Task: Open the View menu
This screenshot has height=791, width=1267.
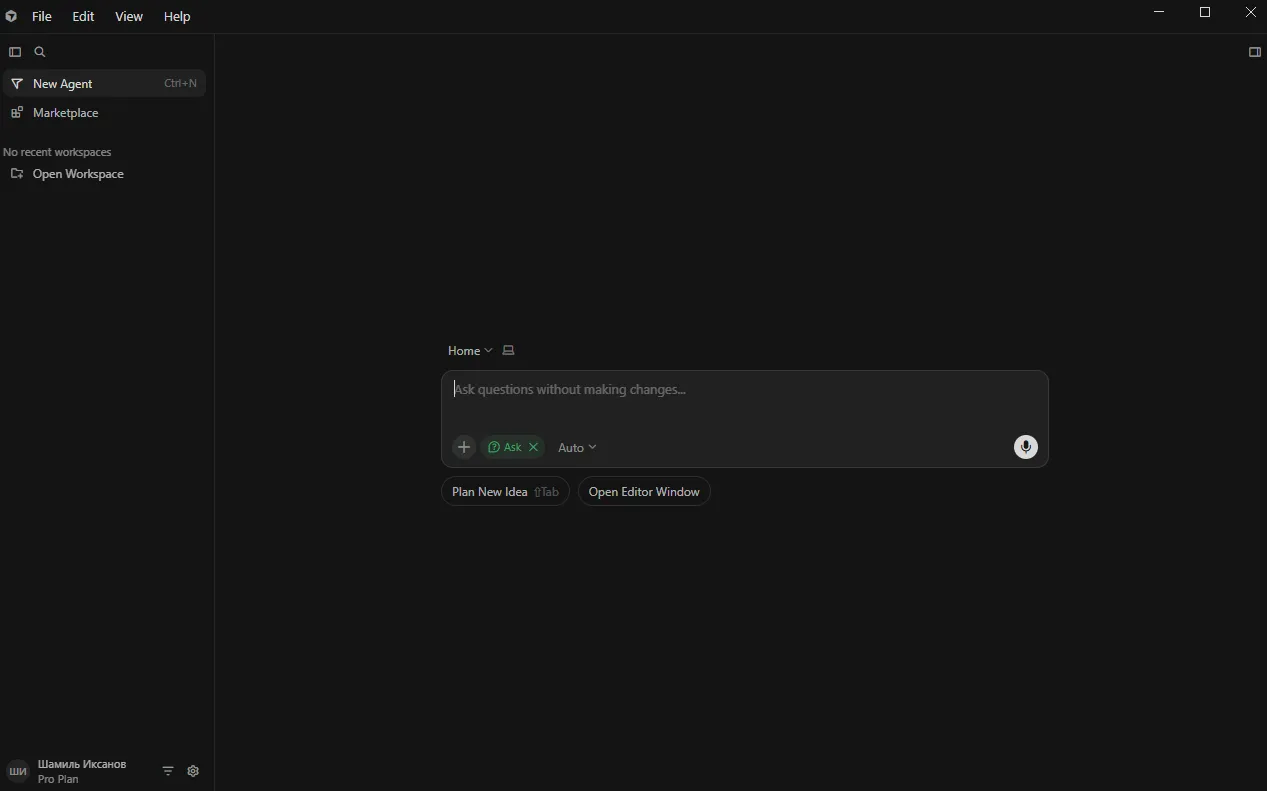Action: [128, 16]
